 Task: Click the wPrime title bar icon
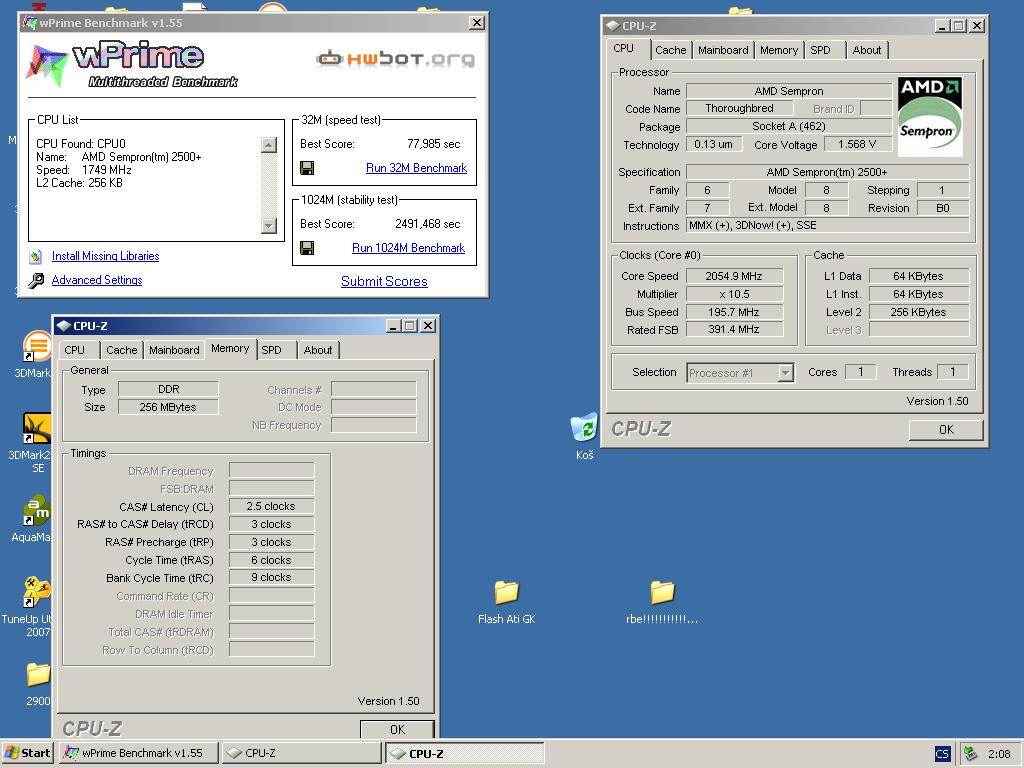[29, 23]
